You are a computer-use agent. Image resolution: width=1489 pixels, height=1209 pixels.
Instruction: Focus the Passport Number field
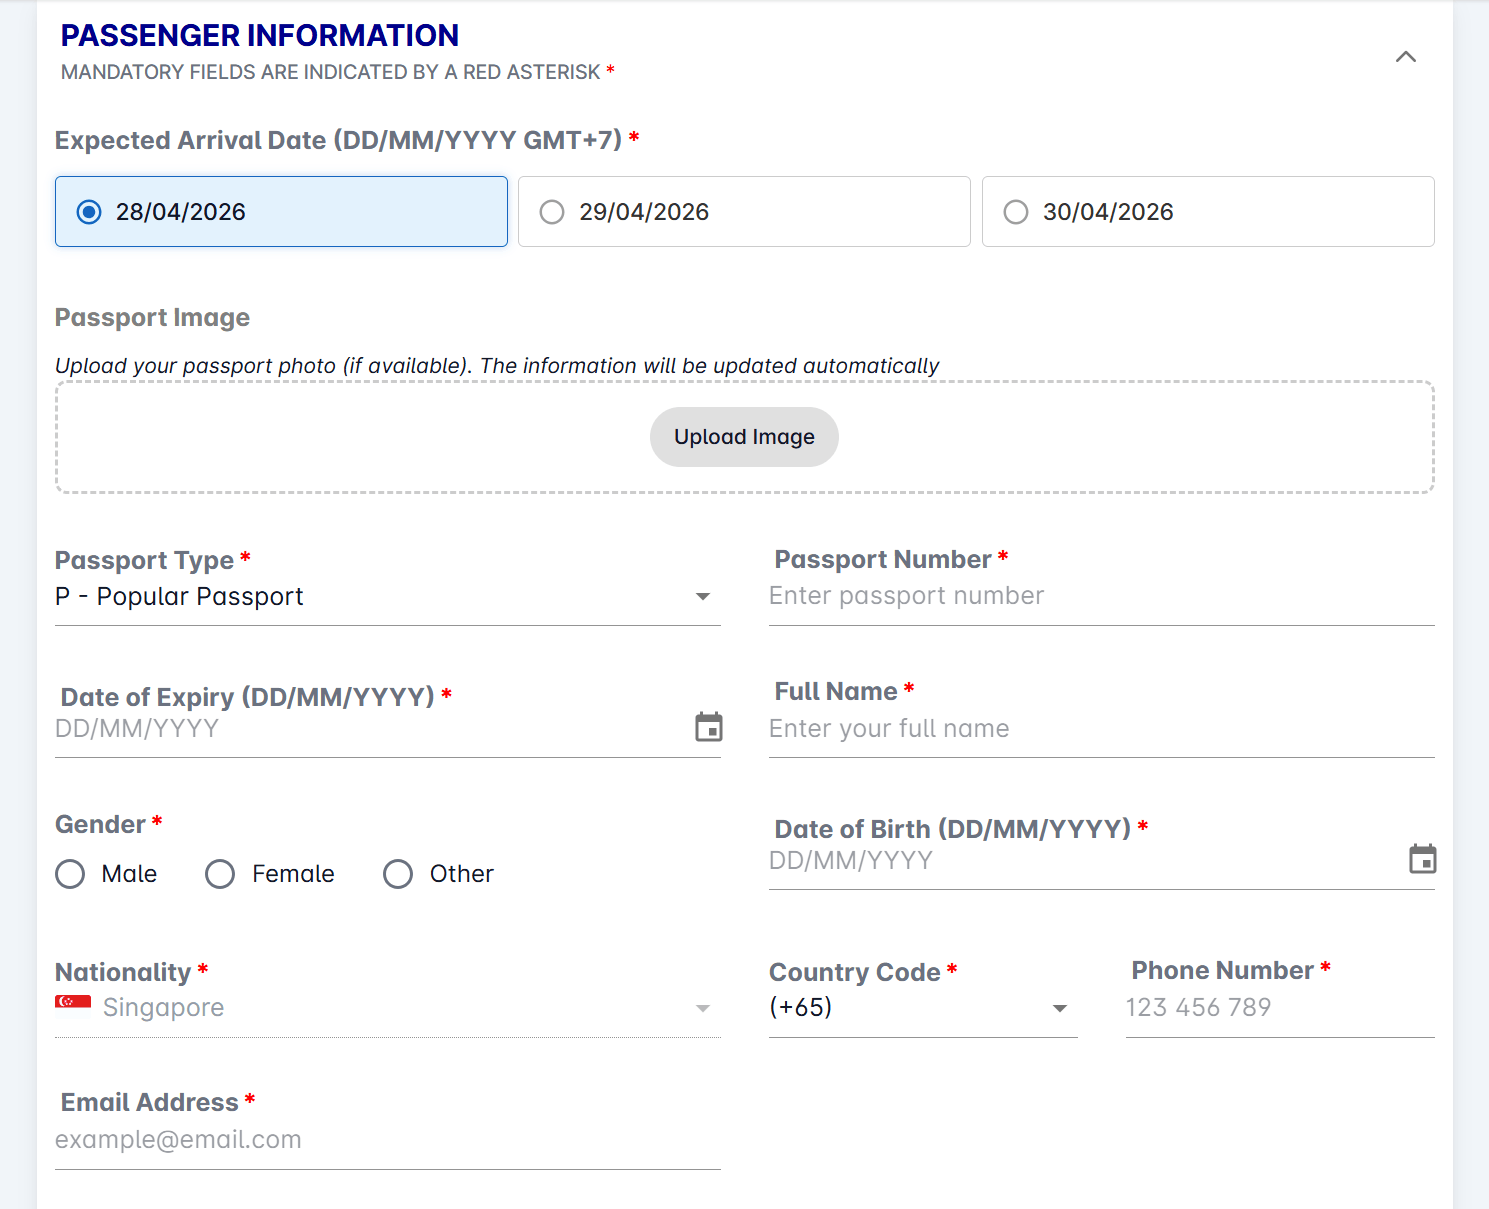[1100, 597]
